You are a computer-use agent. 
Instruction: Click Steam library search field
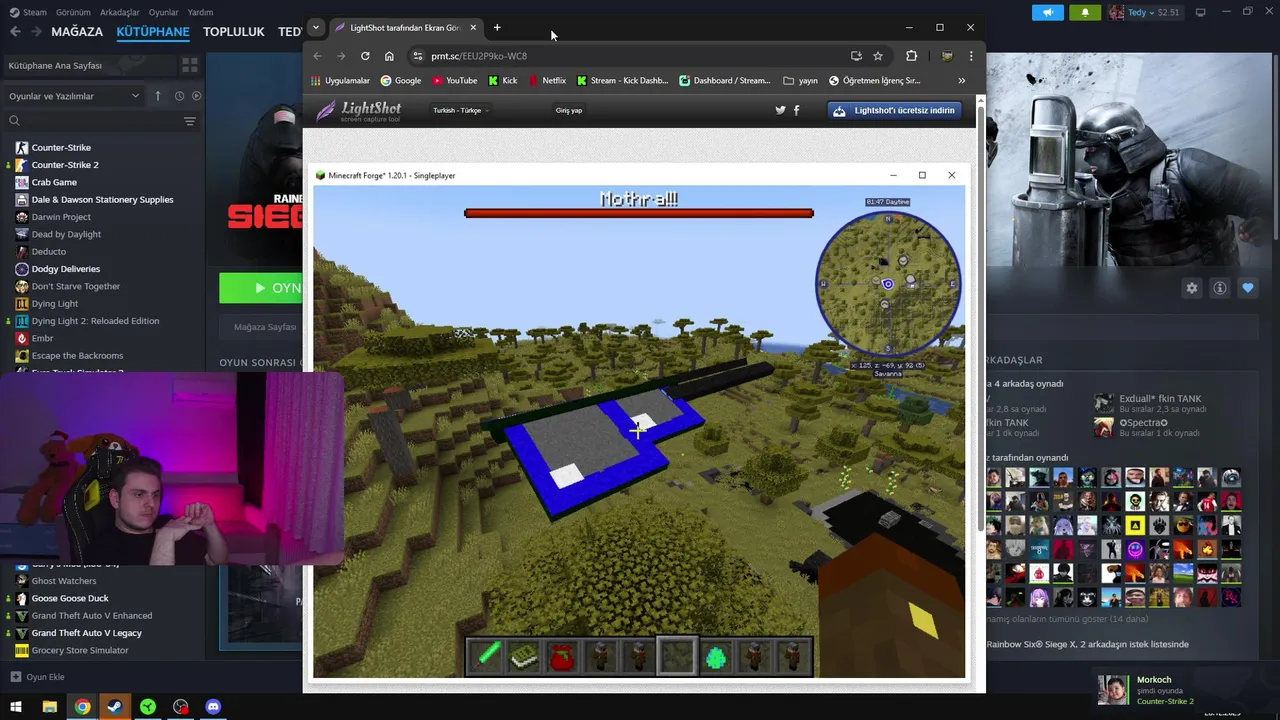click(x=95, y=121)
